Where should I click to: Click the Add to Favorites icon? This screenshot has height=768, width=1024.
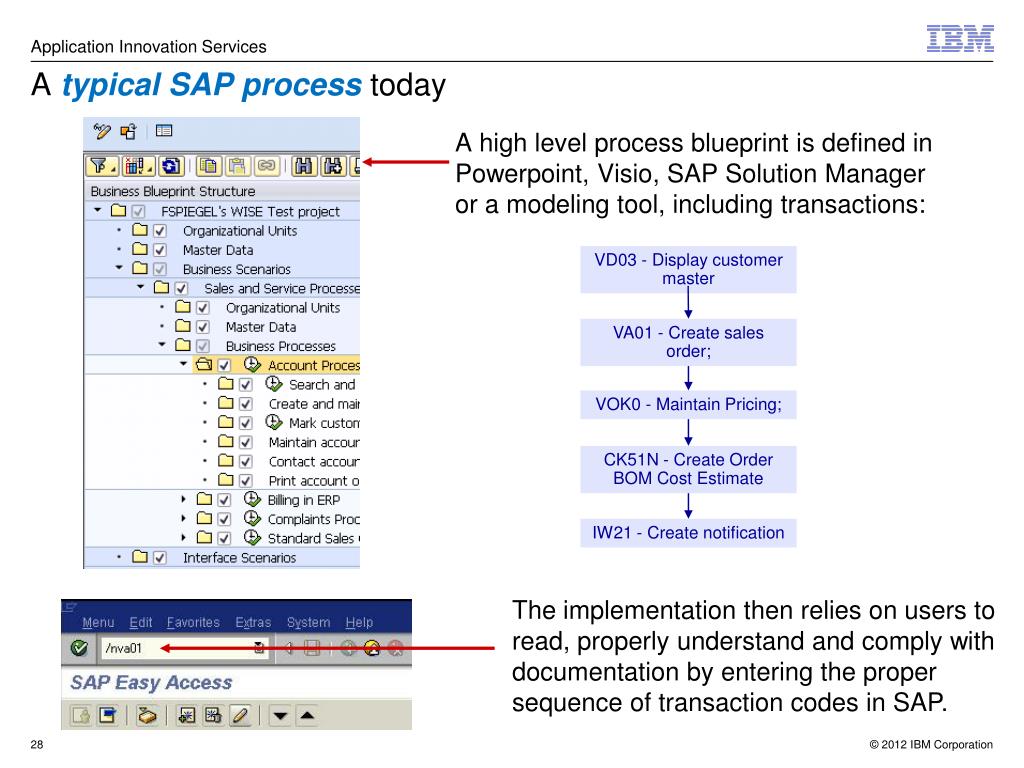click(187, 716)
